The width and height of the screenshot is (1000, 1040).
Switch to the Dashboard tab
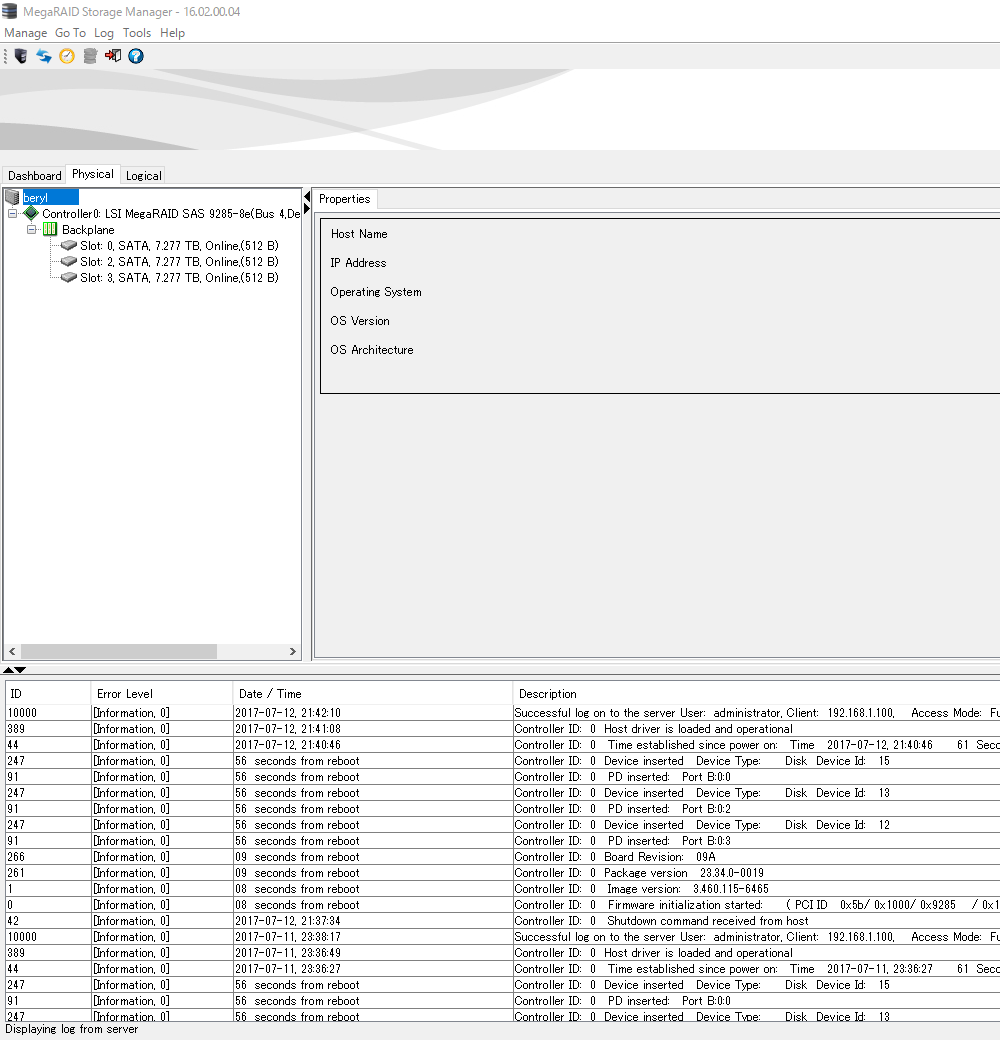point(34,175)
